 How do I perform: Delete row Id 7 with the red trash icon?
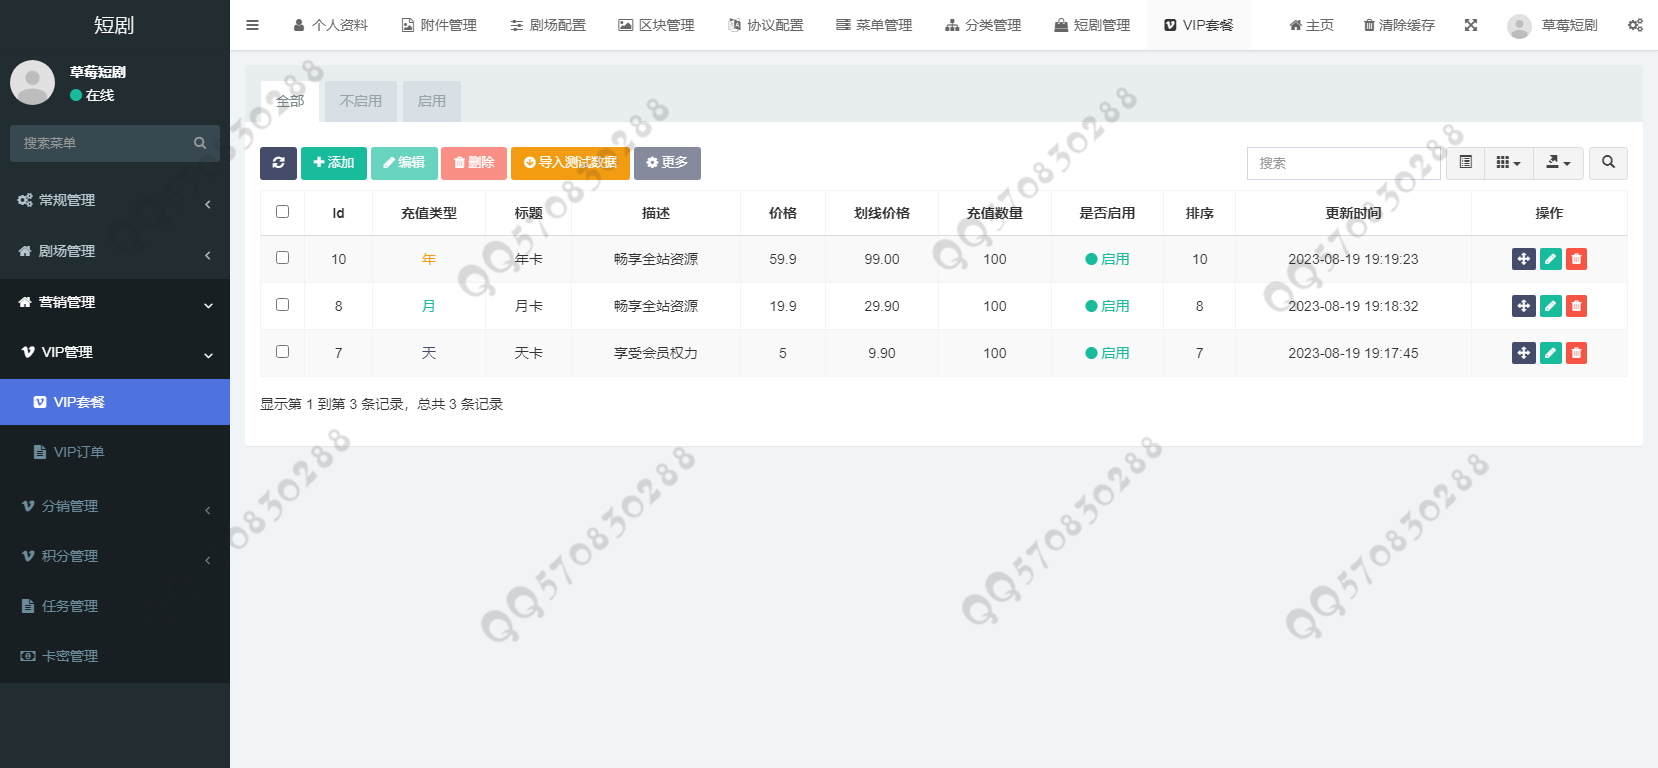[1576, 353]
